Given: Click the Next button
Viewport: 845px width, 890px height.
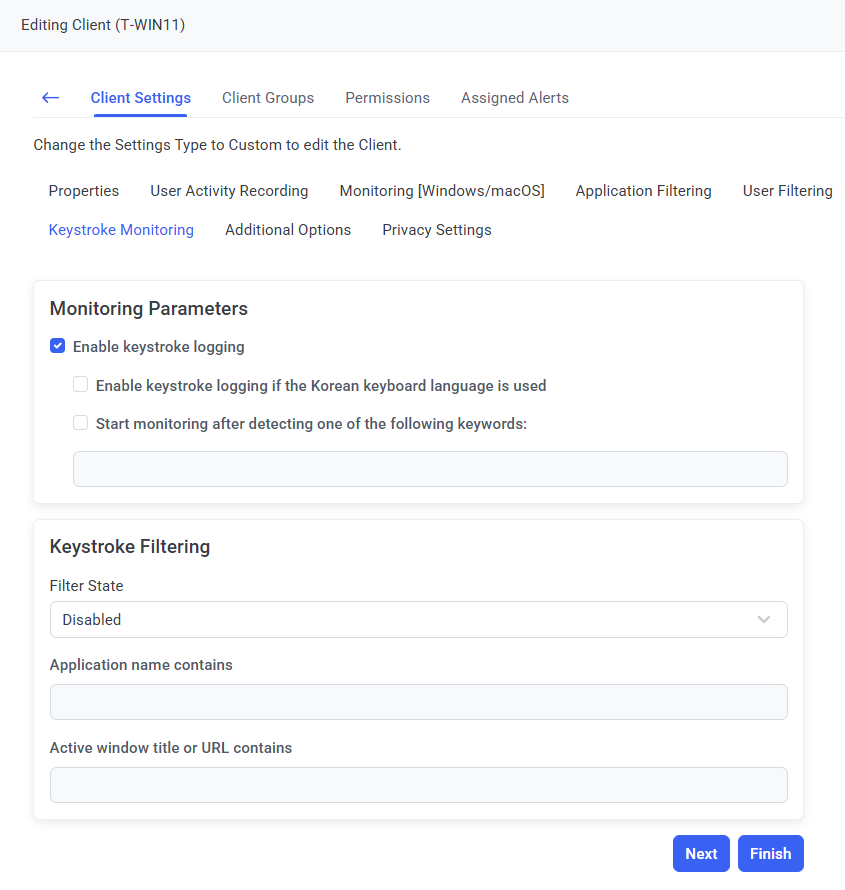Looking at the screenshot, I should (701, 854).
